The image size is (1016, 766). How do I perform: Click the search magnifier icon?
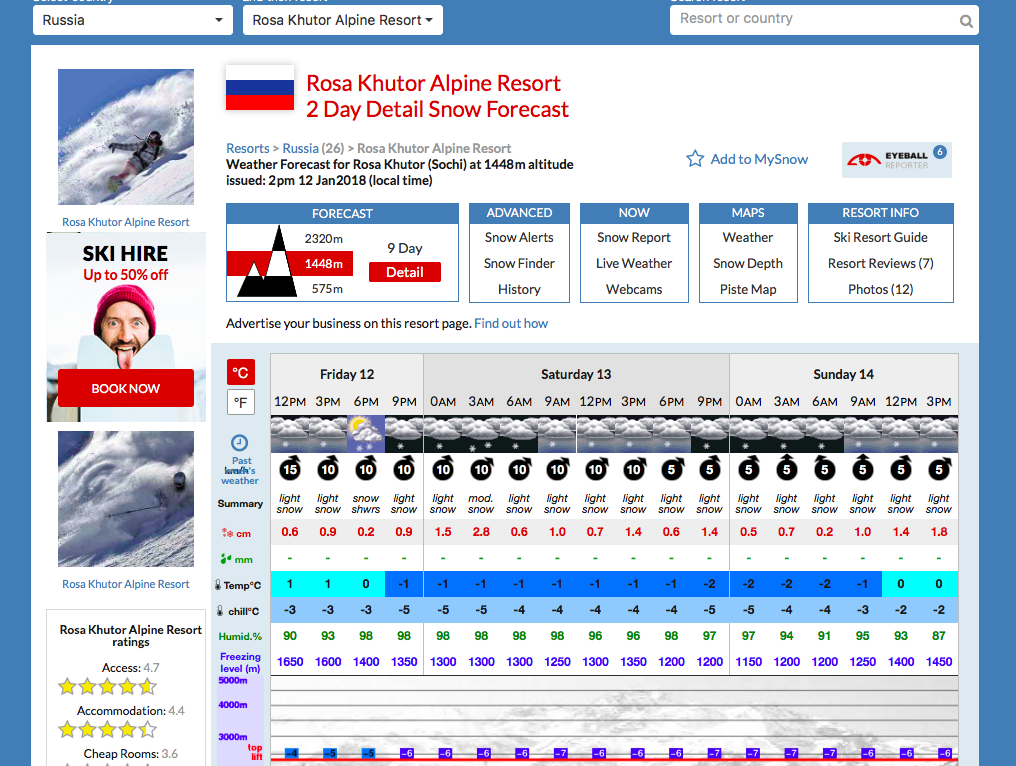point(966,20)
